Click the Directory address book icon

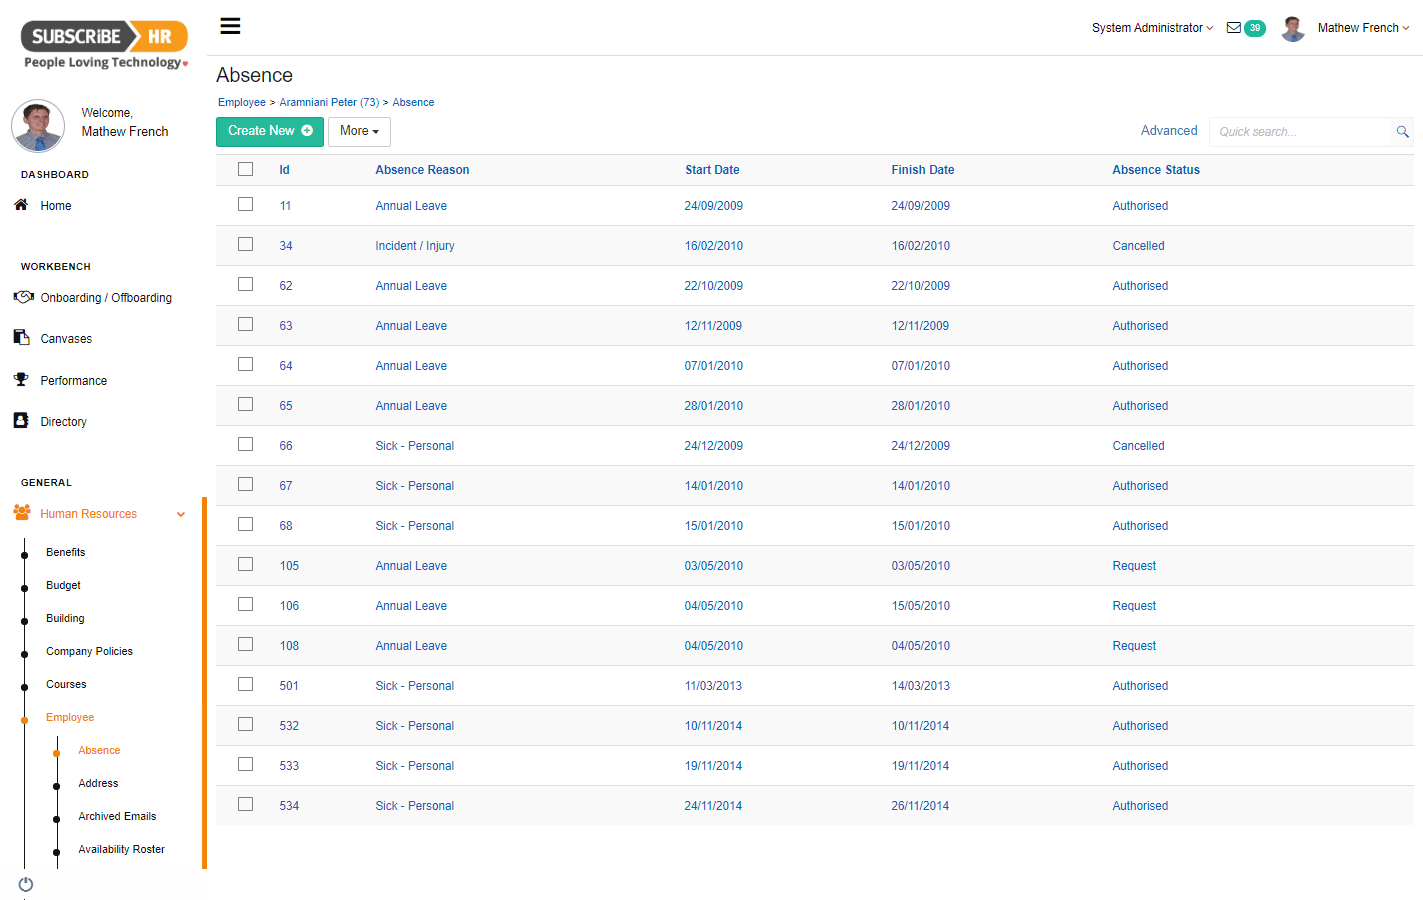[x=21, y=421]
